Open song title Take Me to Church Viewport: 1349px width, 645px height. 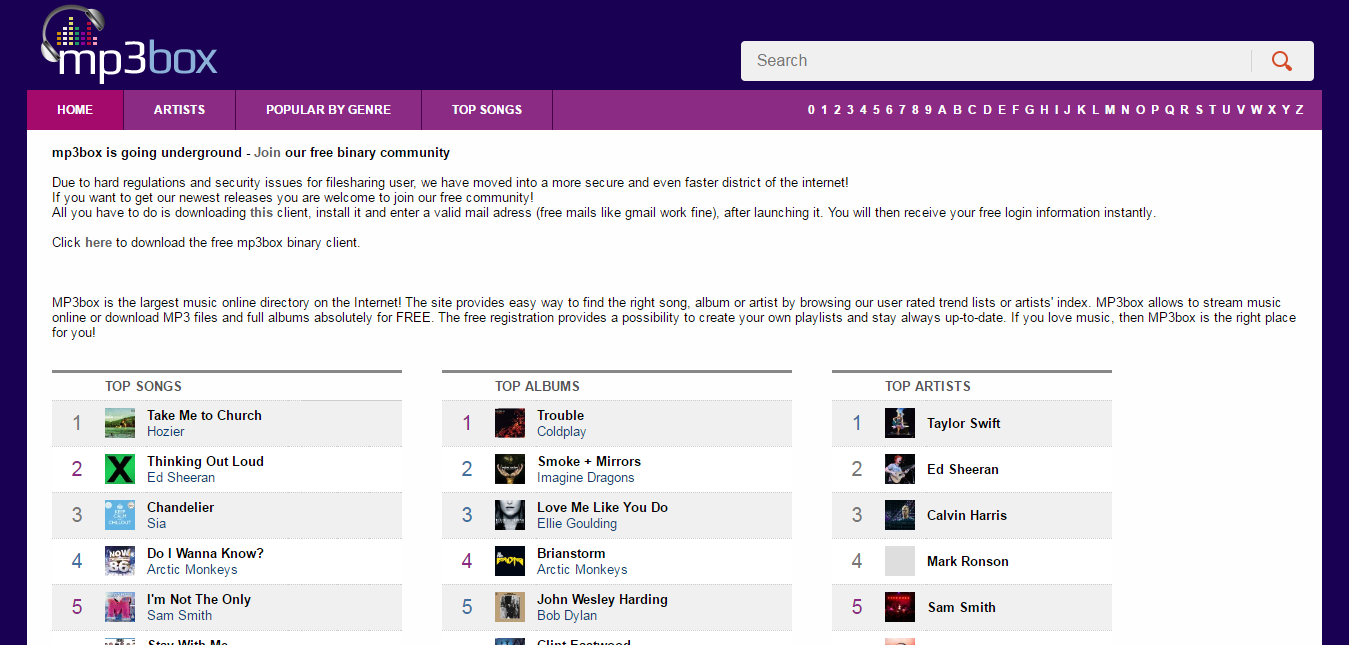[x=204, y=415]
